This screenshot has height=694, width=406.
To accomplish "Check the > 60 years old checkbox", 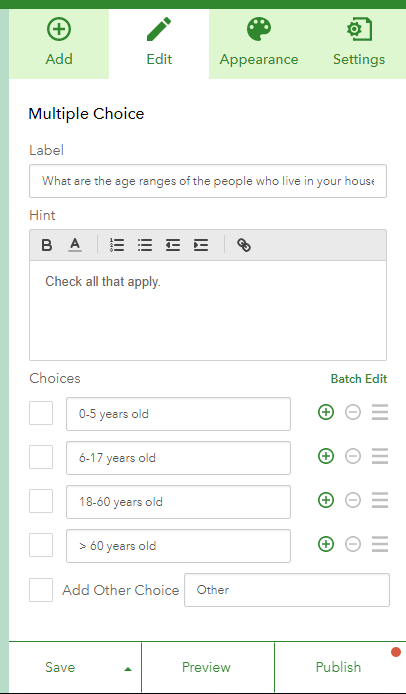I will 41,545.
